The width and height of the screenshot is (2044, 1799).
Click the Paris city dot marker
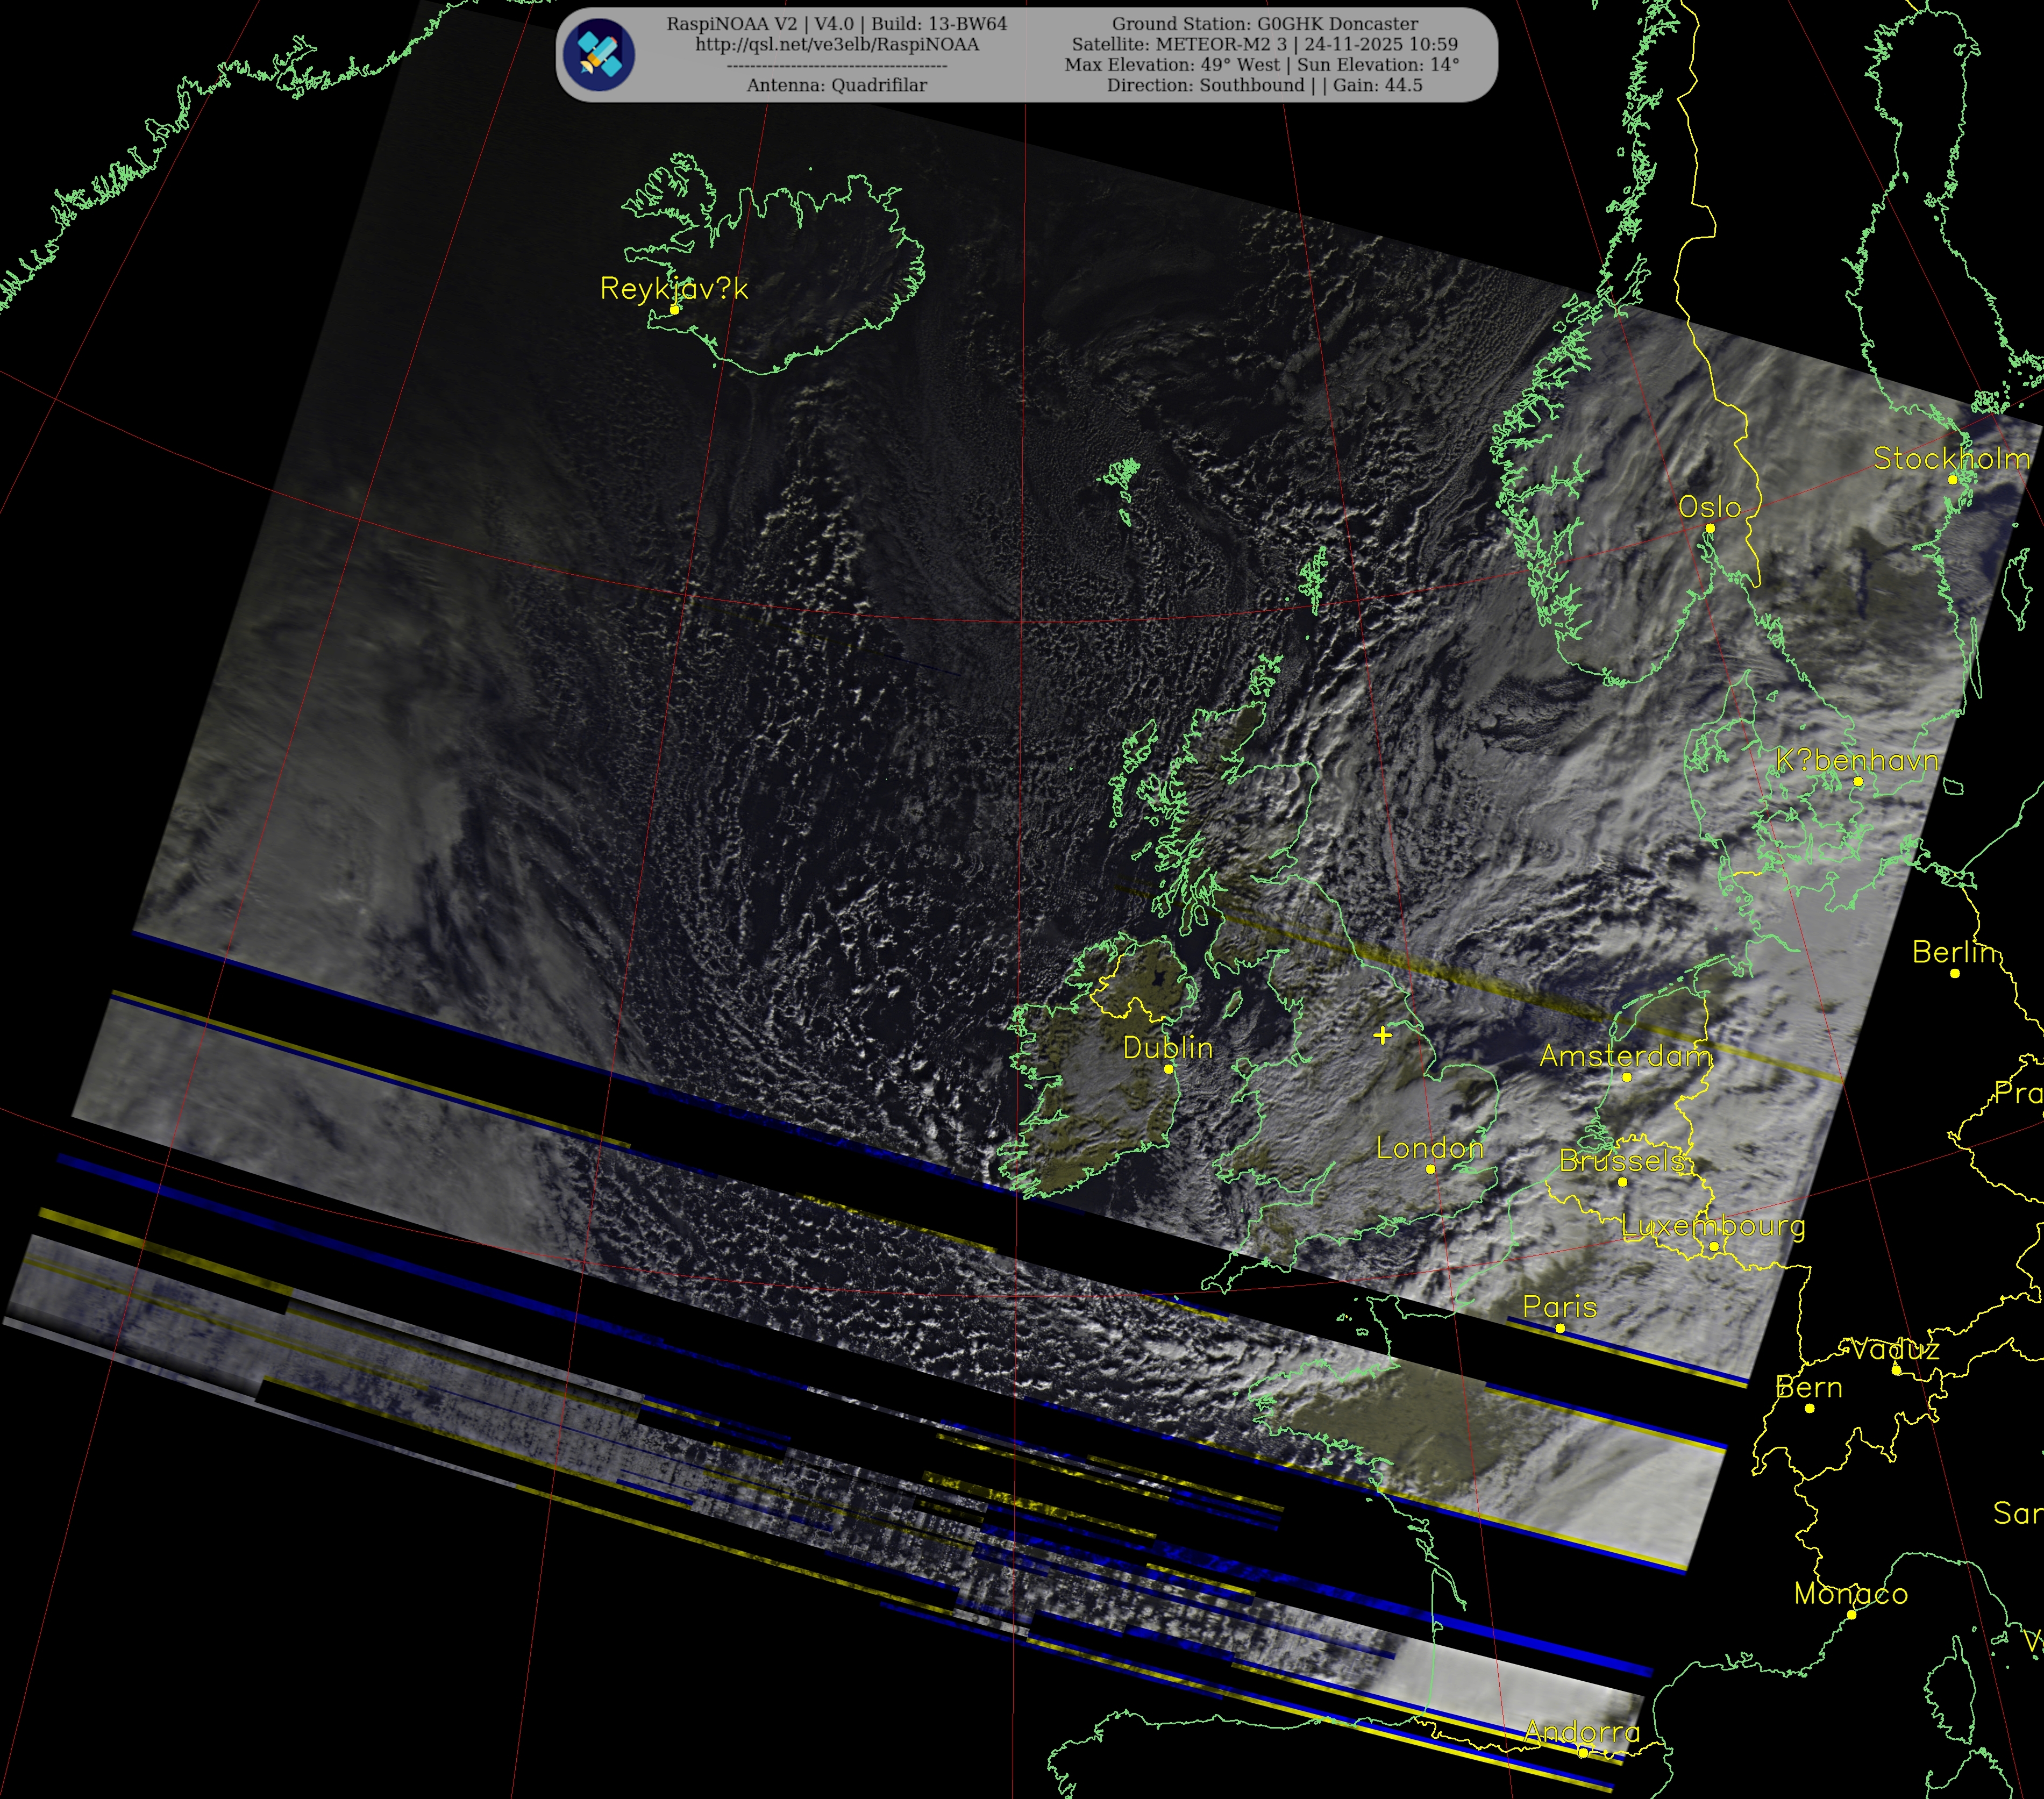click(1560, 1328)
